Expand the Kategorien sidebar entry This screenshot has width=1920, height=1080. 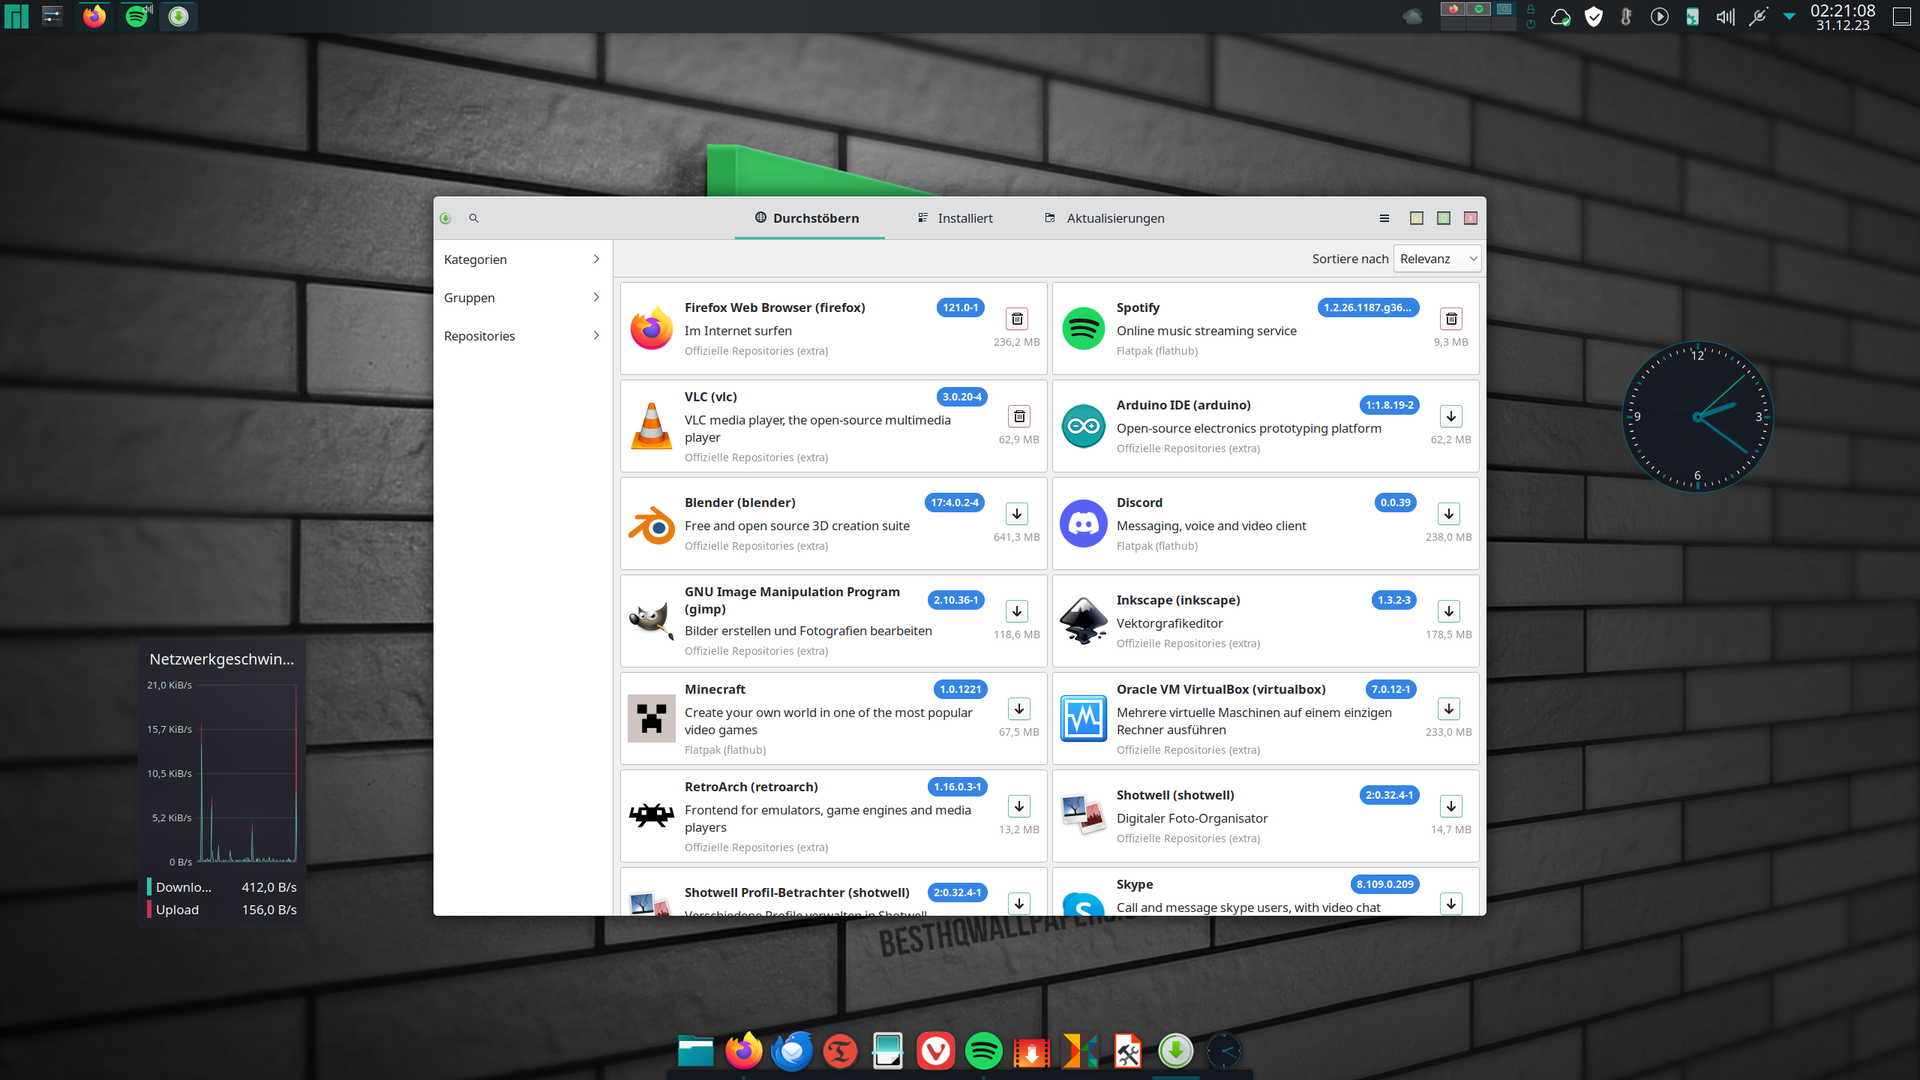point(522,259)
